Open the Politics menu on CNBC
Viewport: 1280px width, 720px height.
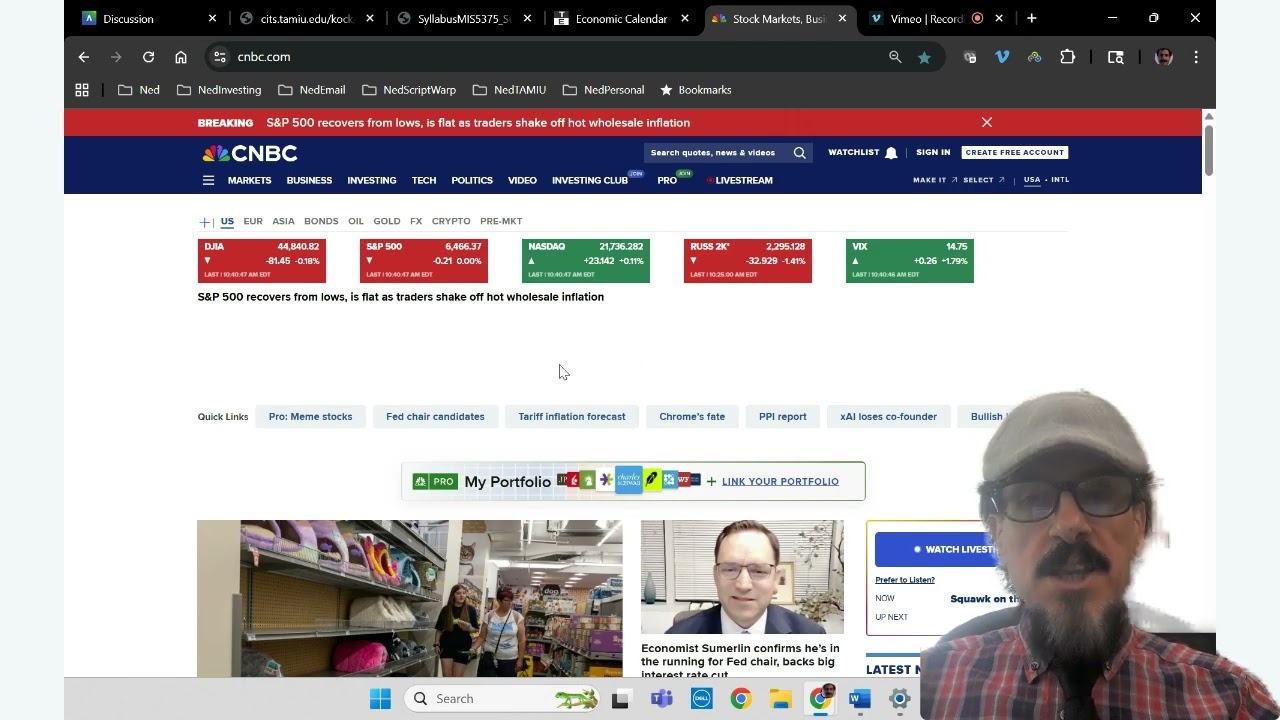(472, 181)
